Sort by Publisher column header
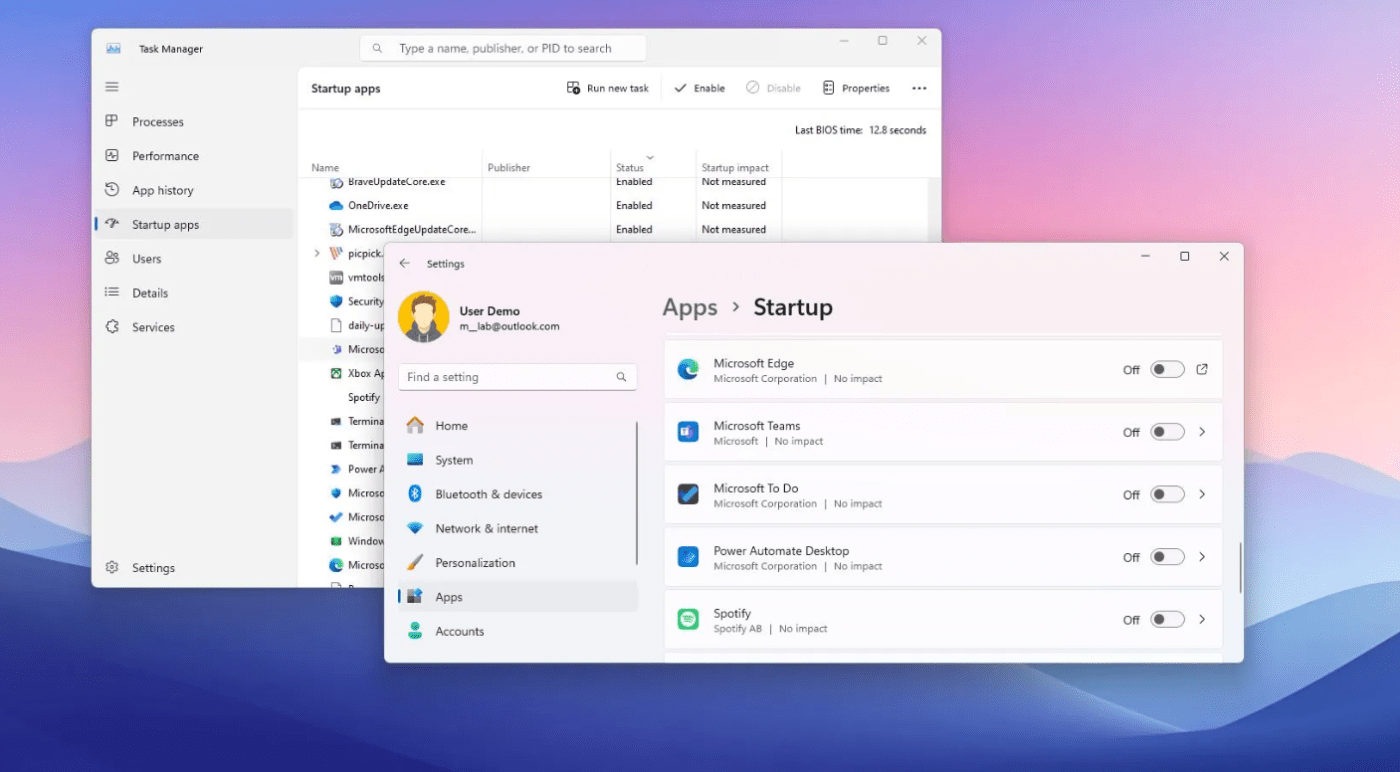 tap(509, 168)
